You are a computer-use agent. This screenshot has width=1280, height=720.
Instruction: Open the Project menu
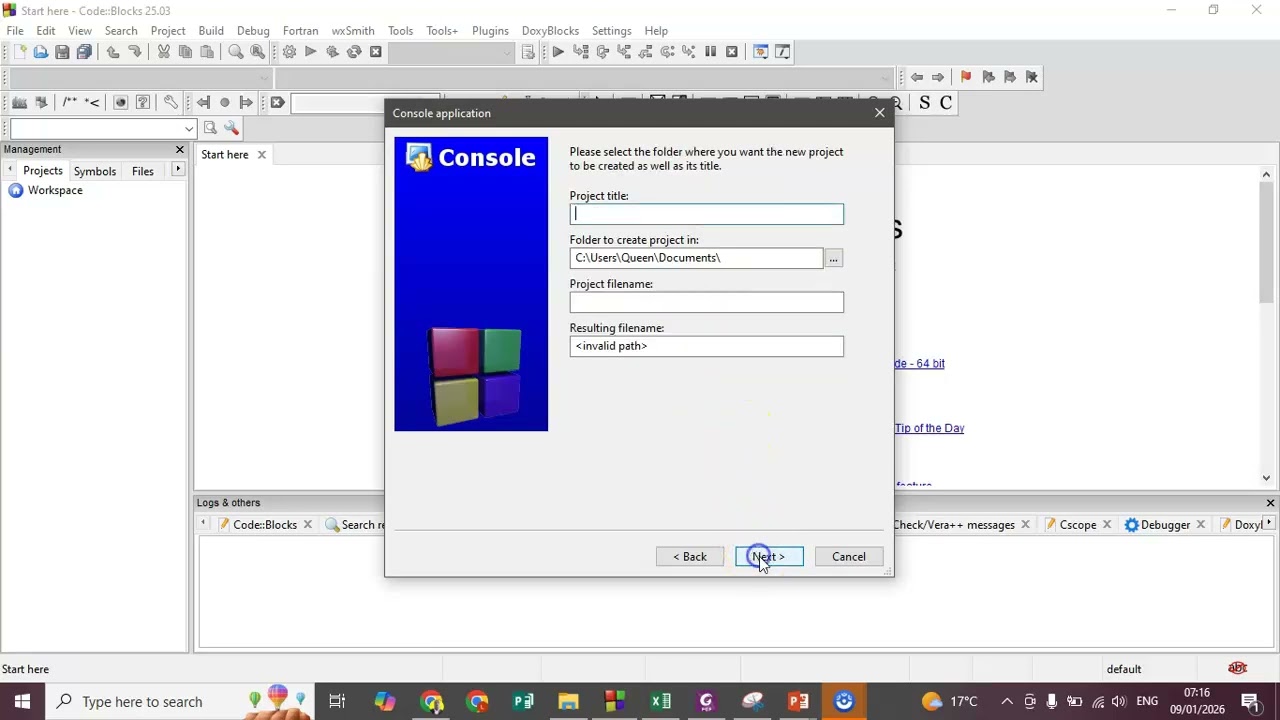click(x=168, y=31)
